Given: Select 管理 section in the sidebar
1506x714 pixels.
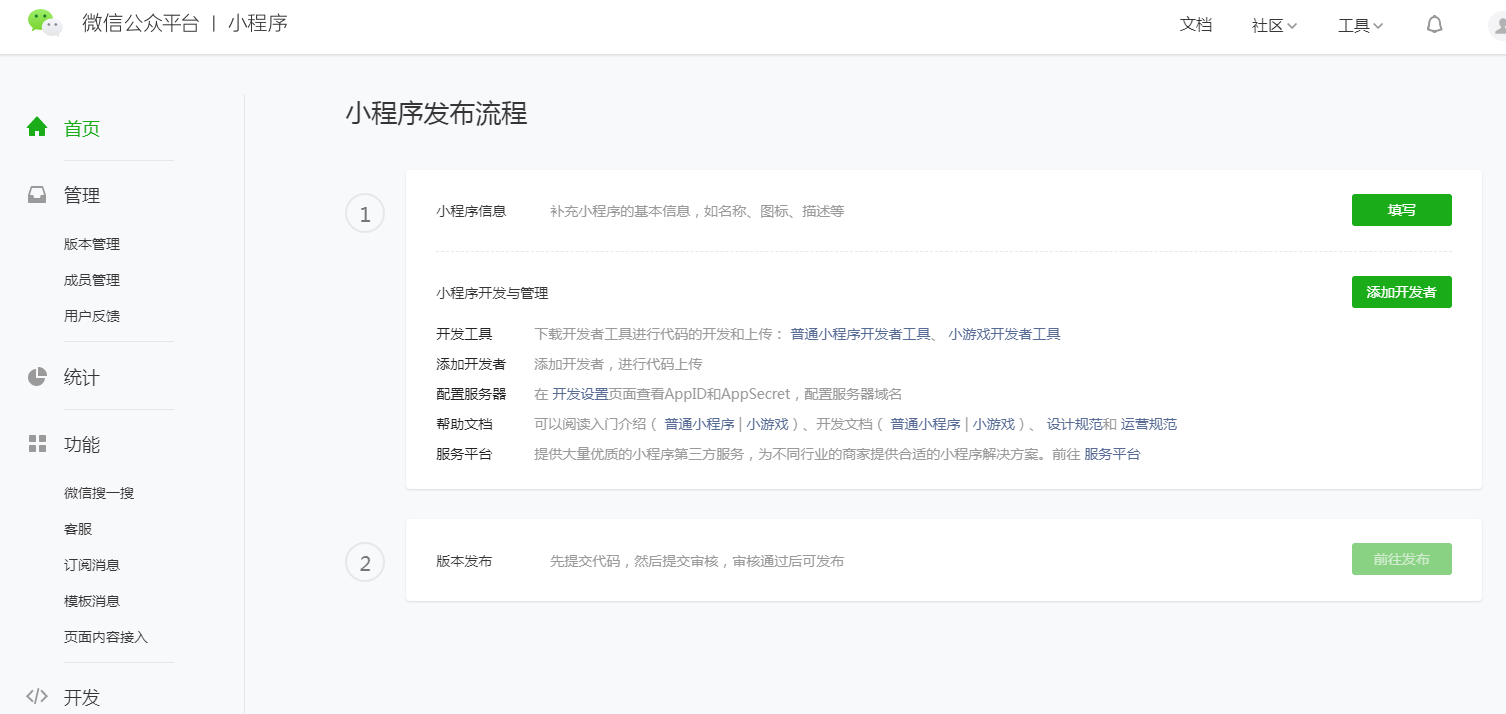Looking at the screenshot, I should (x=82, y=196).
